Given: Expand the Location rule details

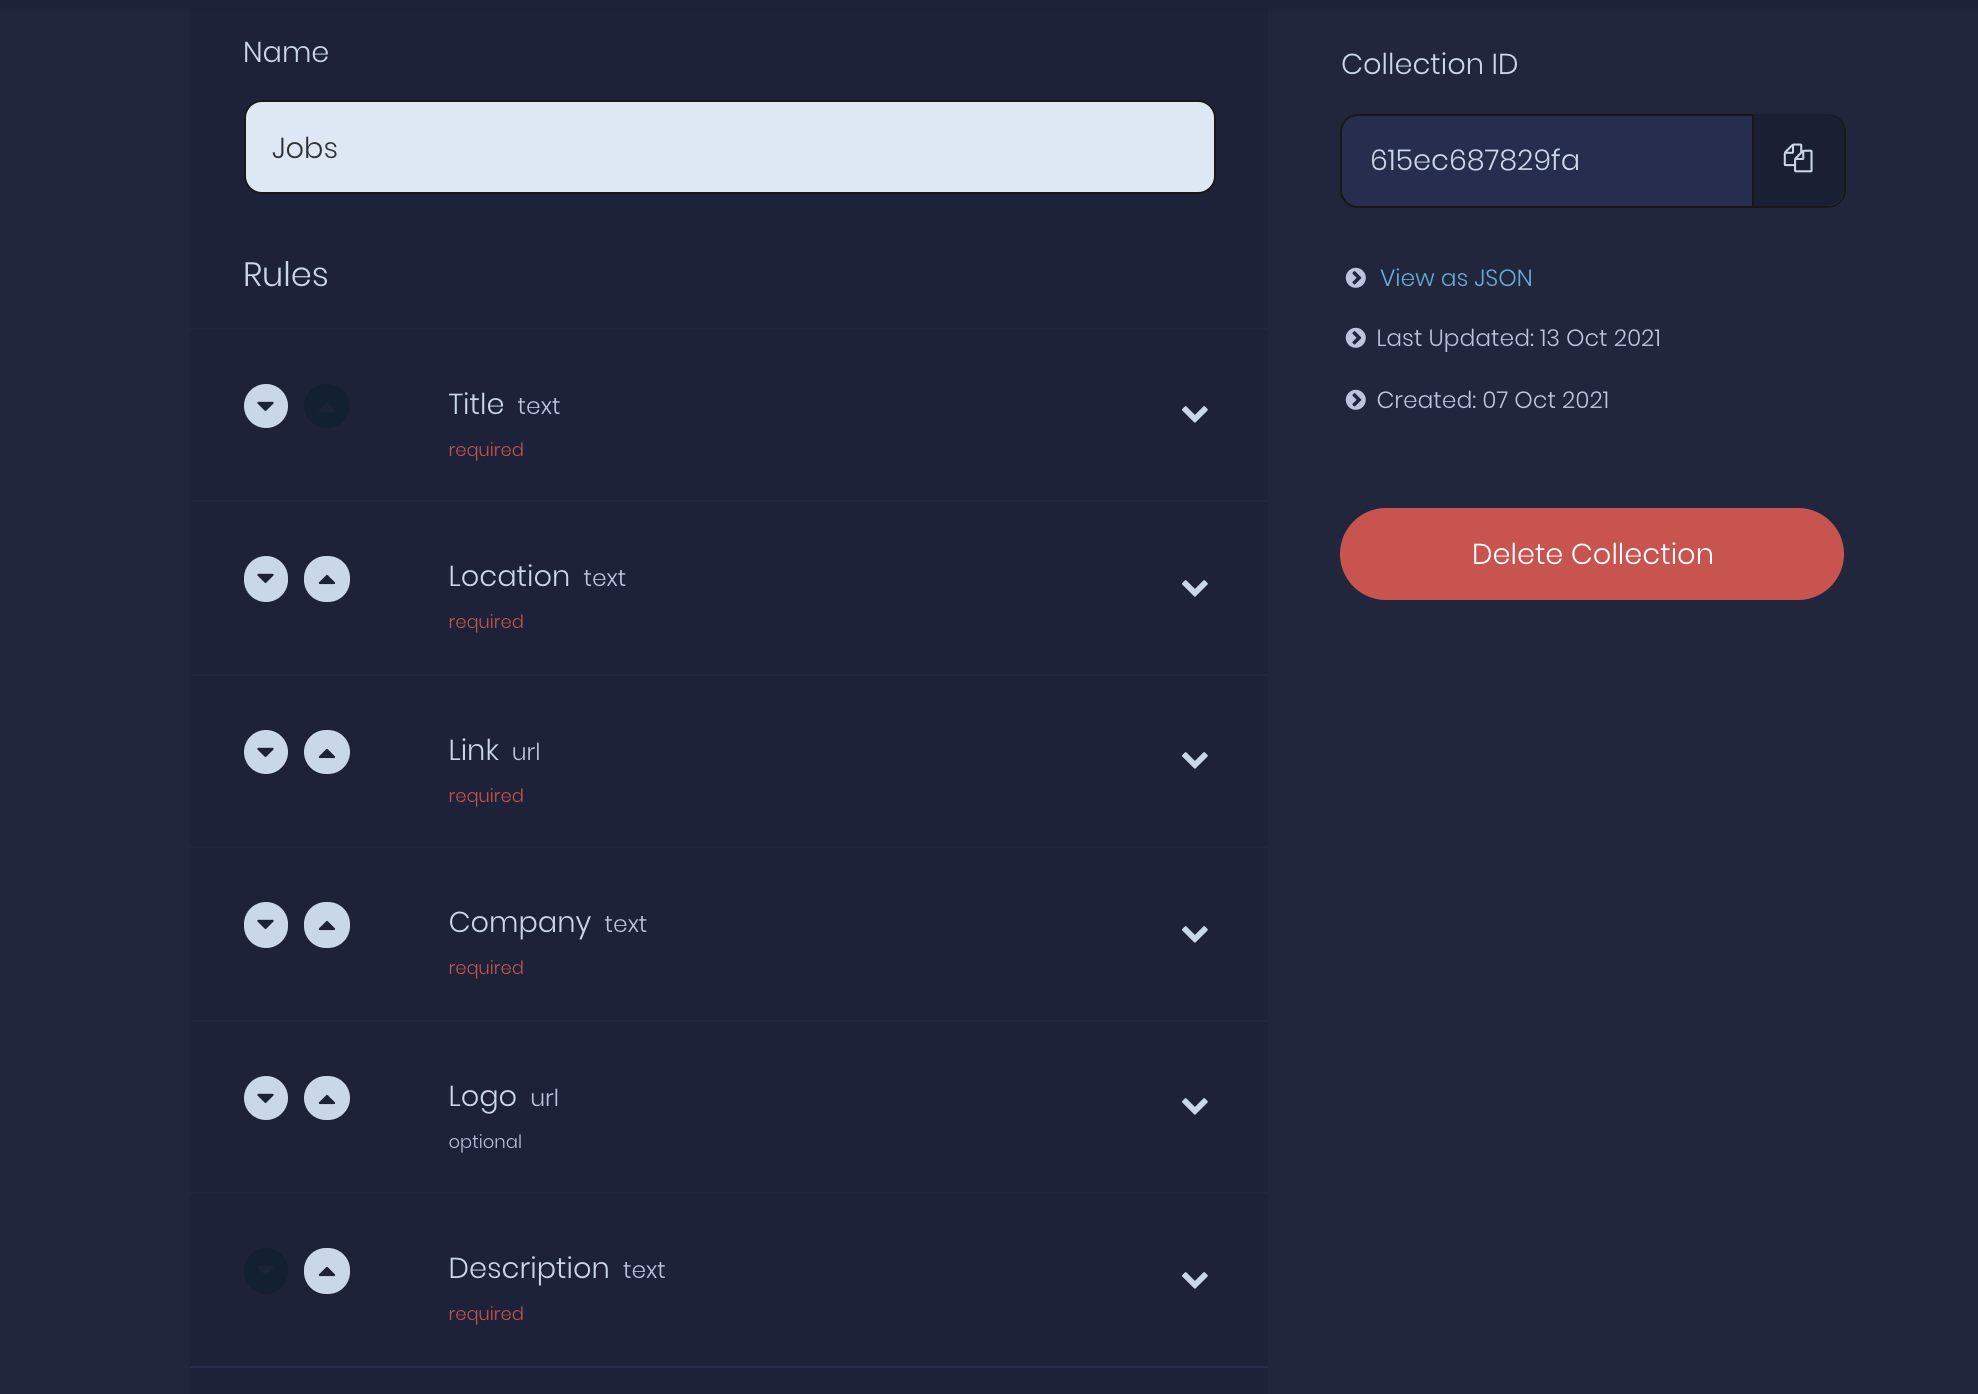Looking at the screenshot, I should 1195,588.
